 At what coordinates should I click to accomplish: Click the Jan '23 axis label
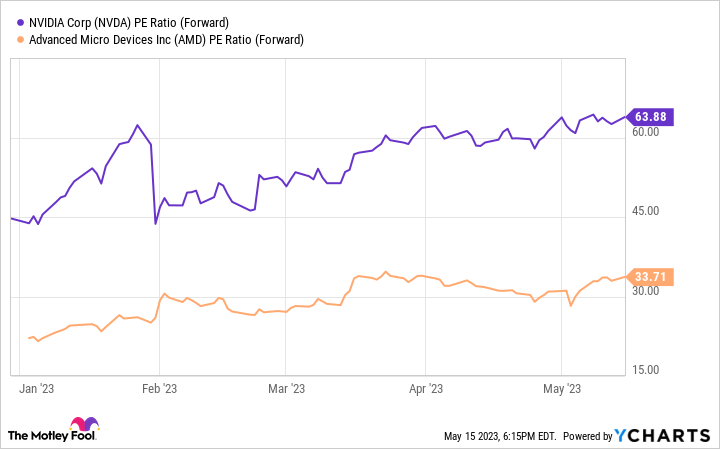click(x=36, y=387)
